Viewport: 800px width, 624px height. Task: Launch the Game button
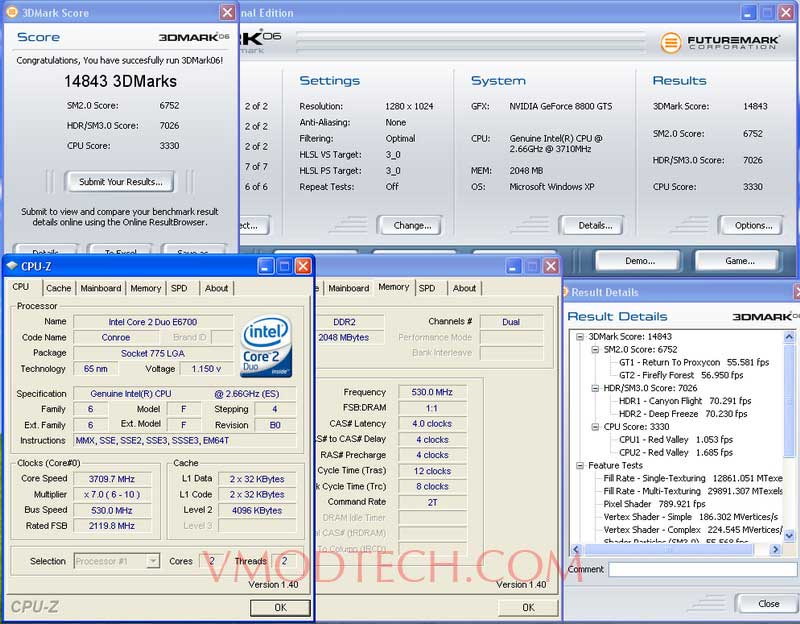click(738, 261)
